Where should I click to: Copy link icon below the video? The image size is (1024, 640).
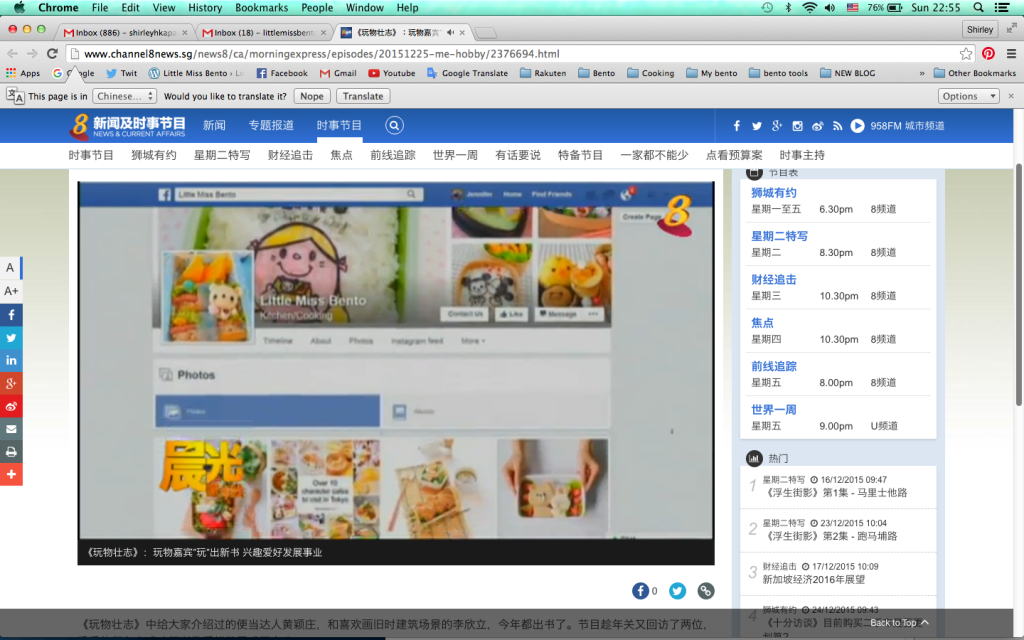tap(705, 591)
